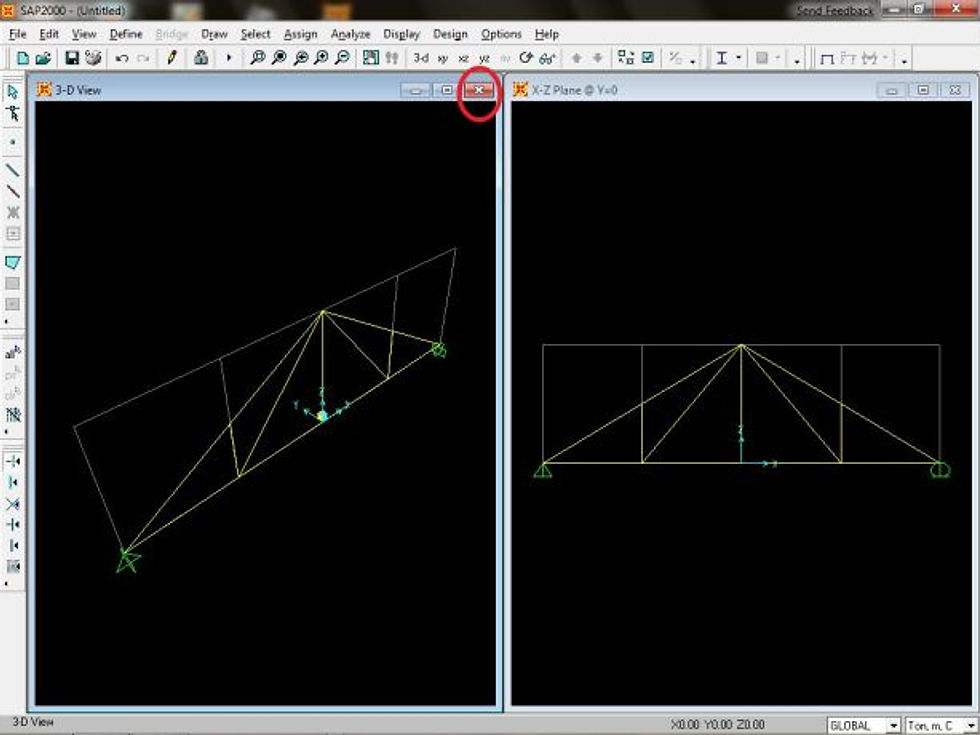Select the Rubber Band Zoom magnifier

click(257, 58)
